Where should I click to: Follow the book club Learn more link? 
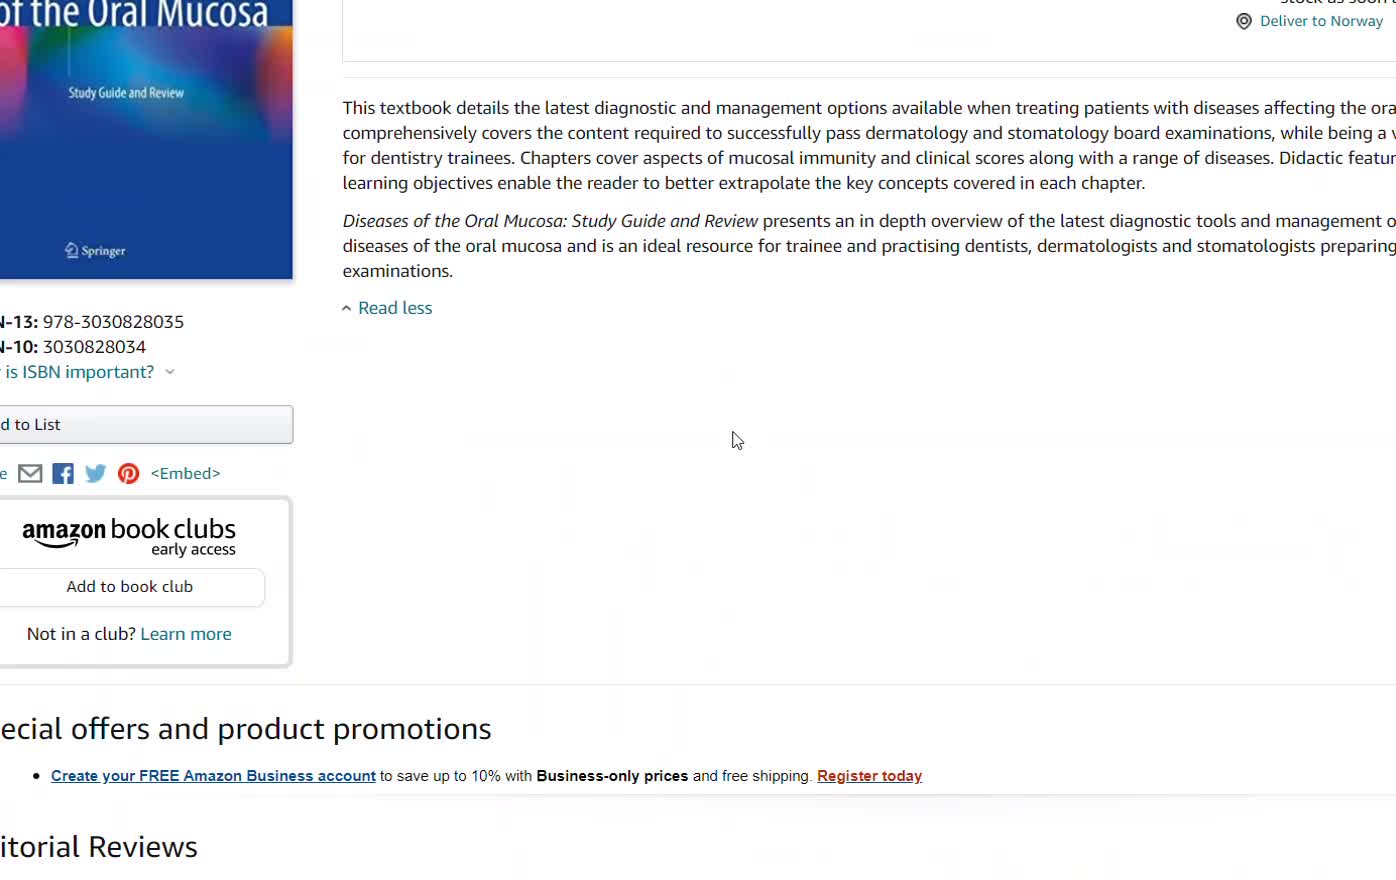tap(186, 634)
